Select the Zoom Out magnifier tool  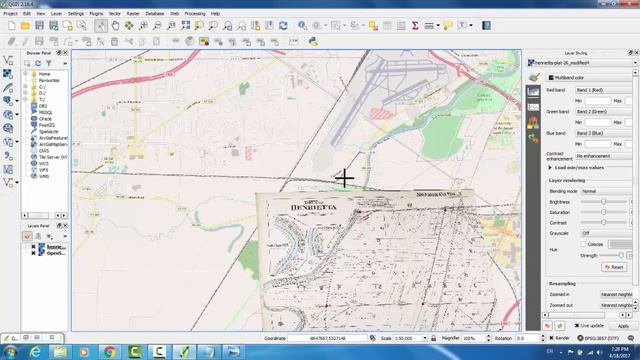click(x=157, y=26)
